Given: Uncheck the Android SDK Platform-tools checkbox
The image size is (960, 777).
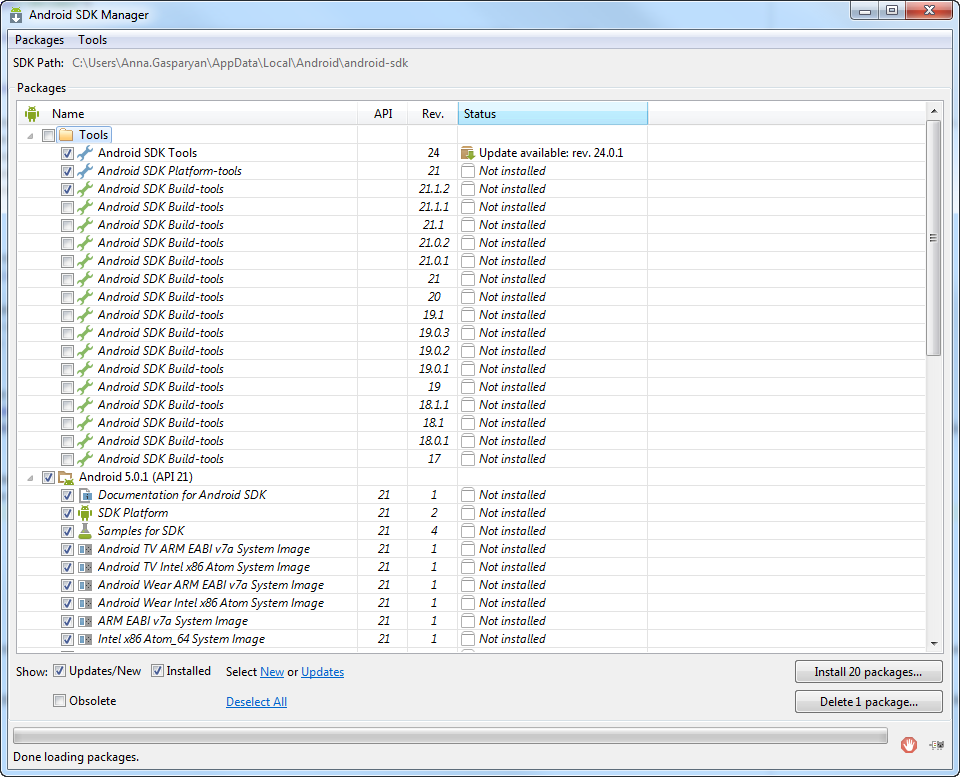Looking at the screenshot, I should 67,171.
